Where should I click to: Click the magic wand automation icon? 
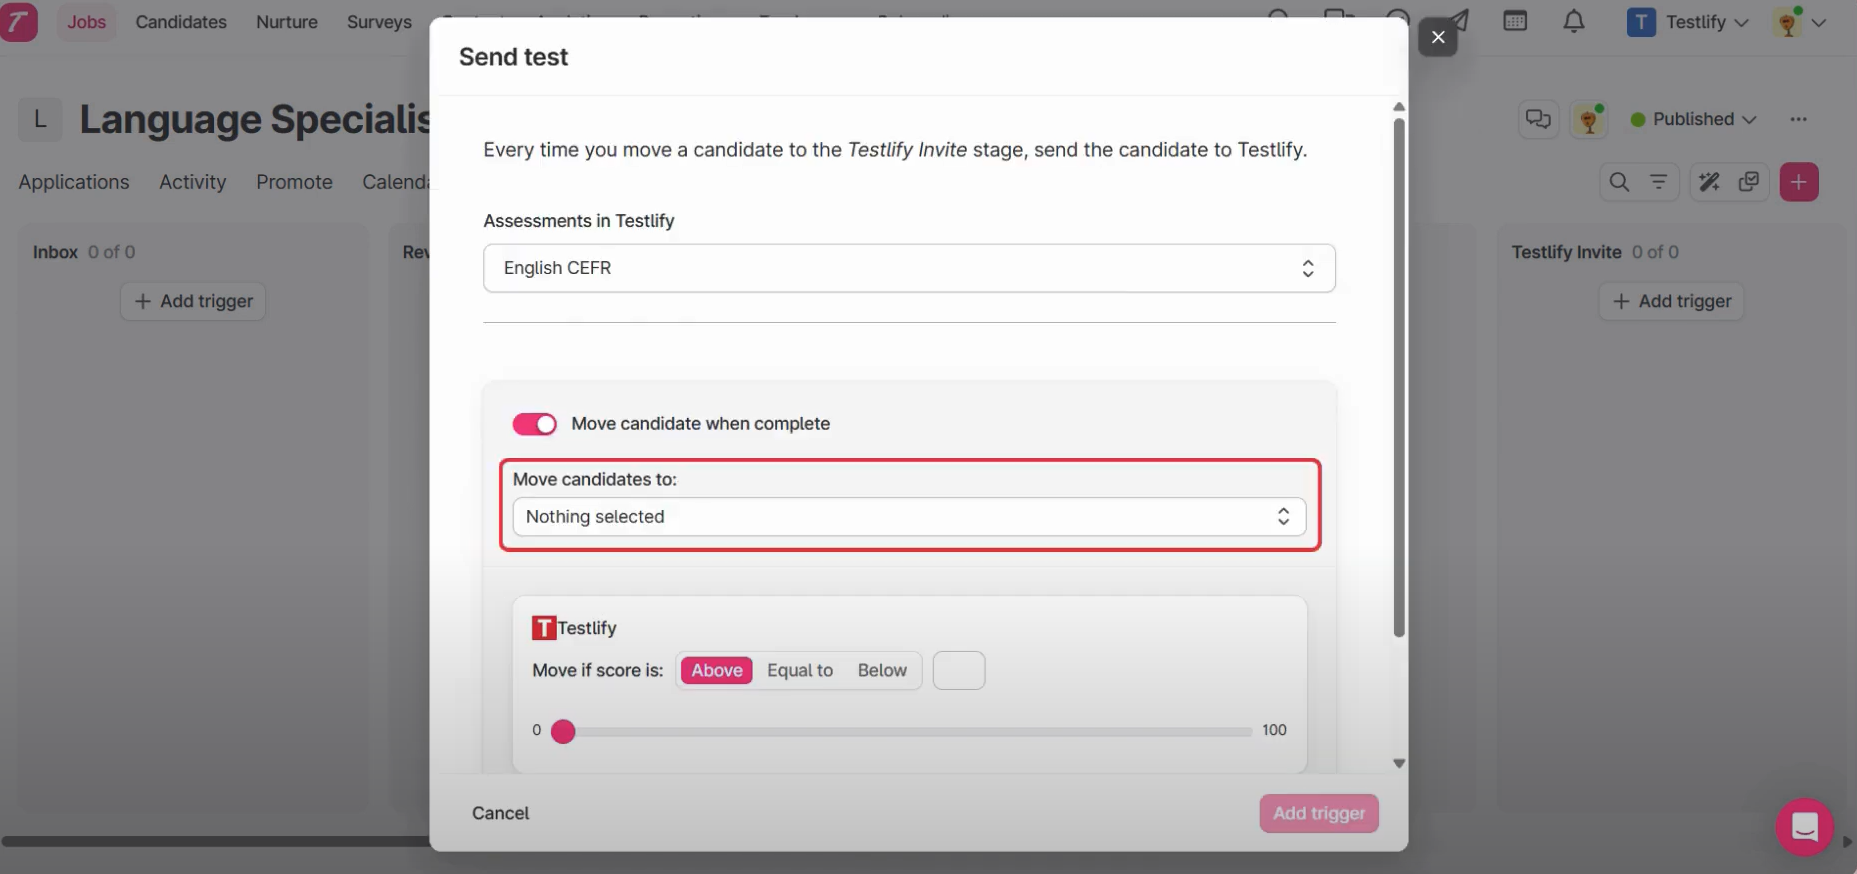click(1709, 182)
